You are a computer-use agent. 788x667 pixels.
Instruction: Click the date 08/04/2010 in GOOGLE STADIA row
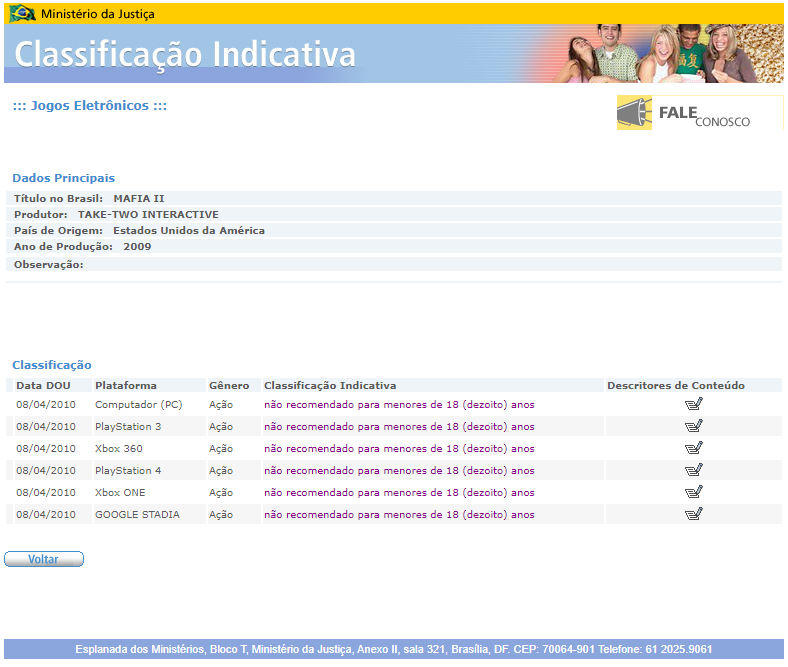(x=46, y=515)
